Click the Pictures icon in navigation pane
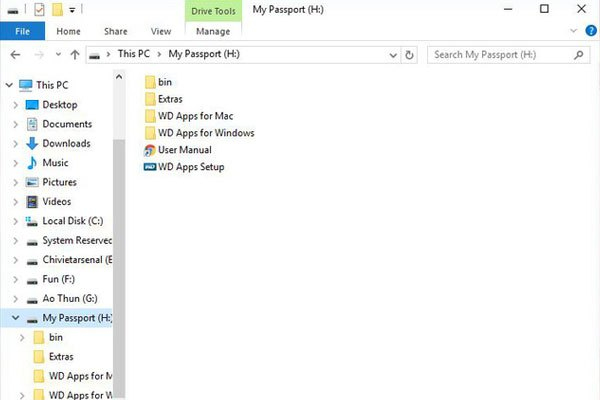 pos(32,182)
